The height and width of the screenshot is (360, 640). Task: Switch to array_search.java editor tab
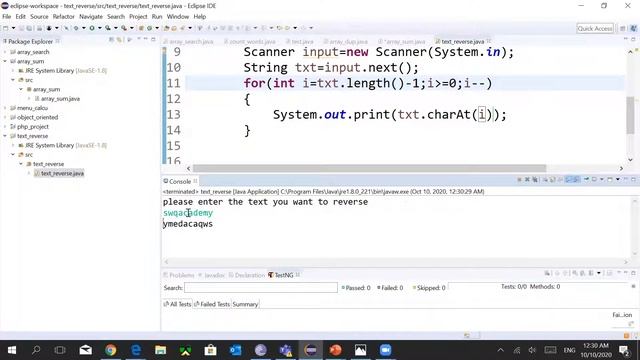(188, 42)
